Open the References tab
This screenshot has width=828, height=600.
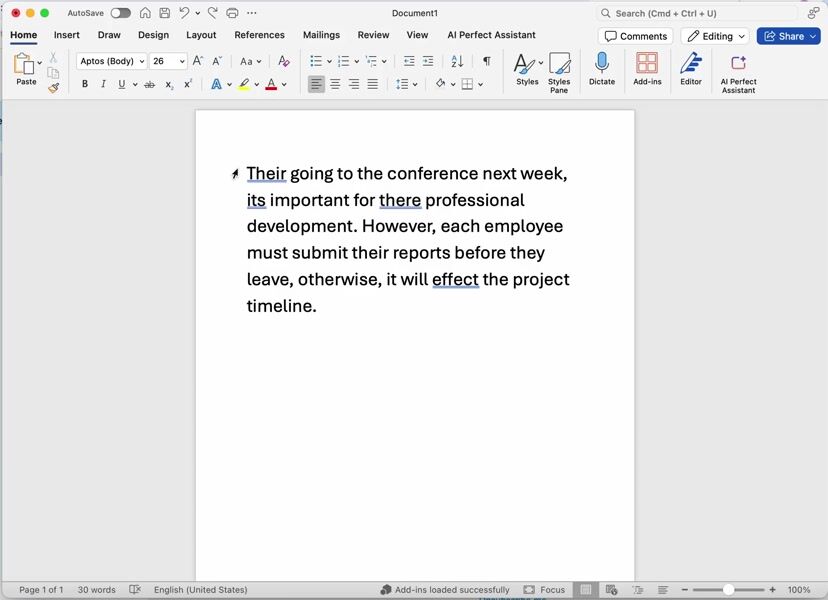click(x=259, y=35)
